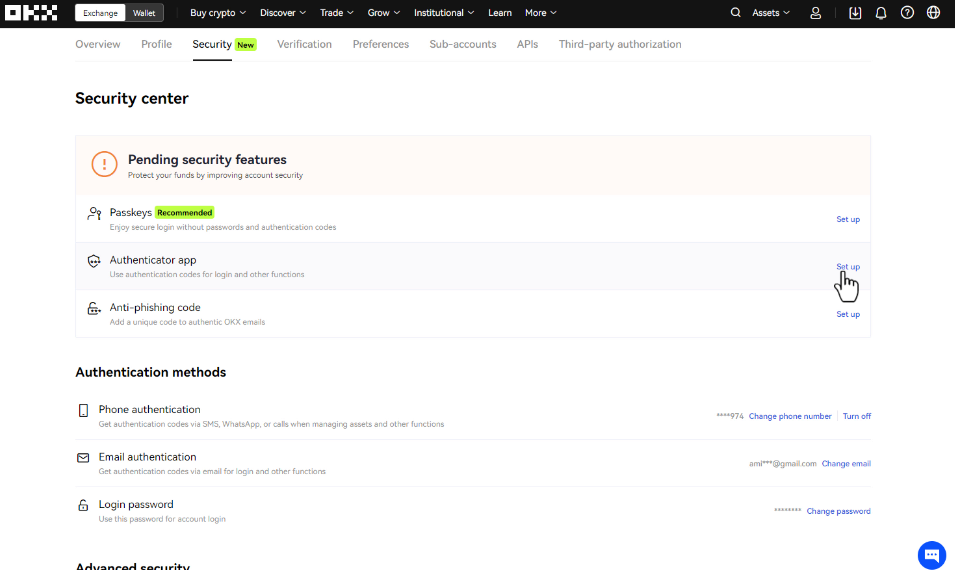Open the help question mark icon
Screen dimensions: 955x570
(x=907, y=12)
